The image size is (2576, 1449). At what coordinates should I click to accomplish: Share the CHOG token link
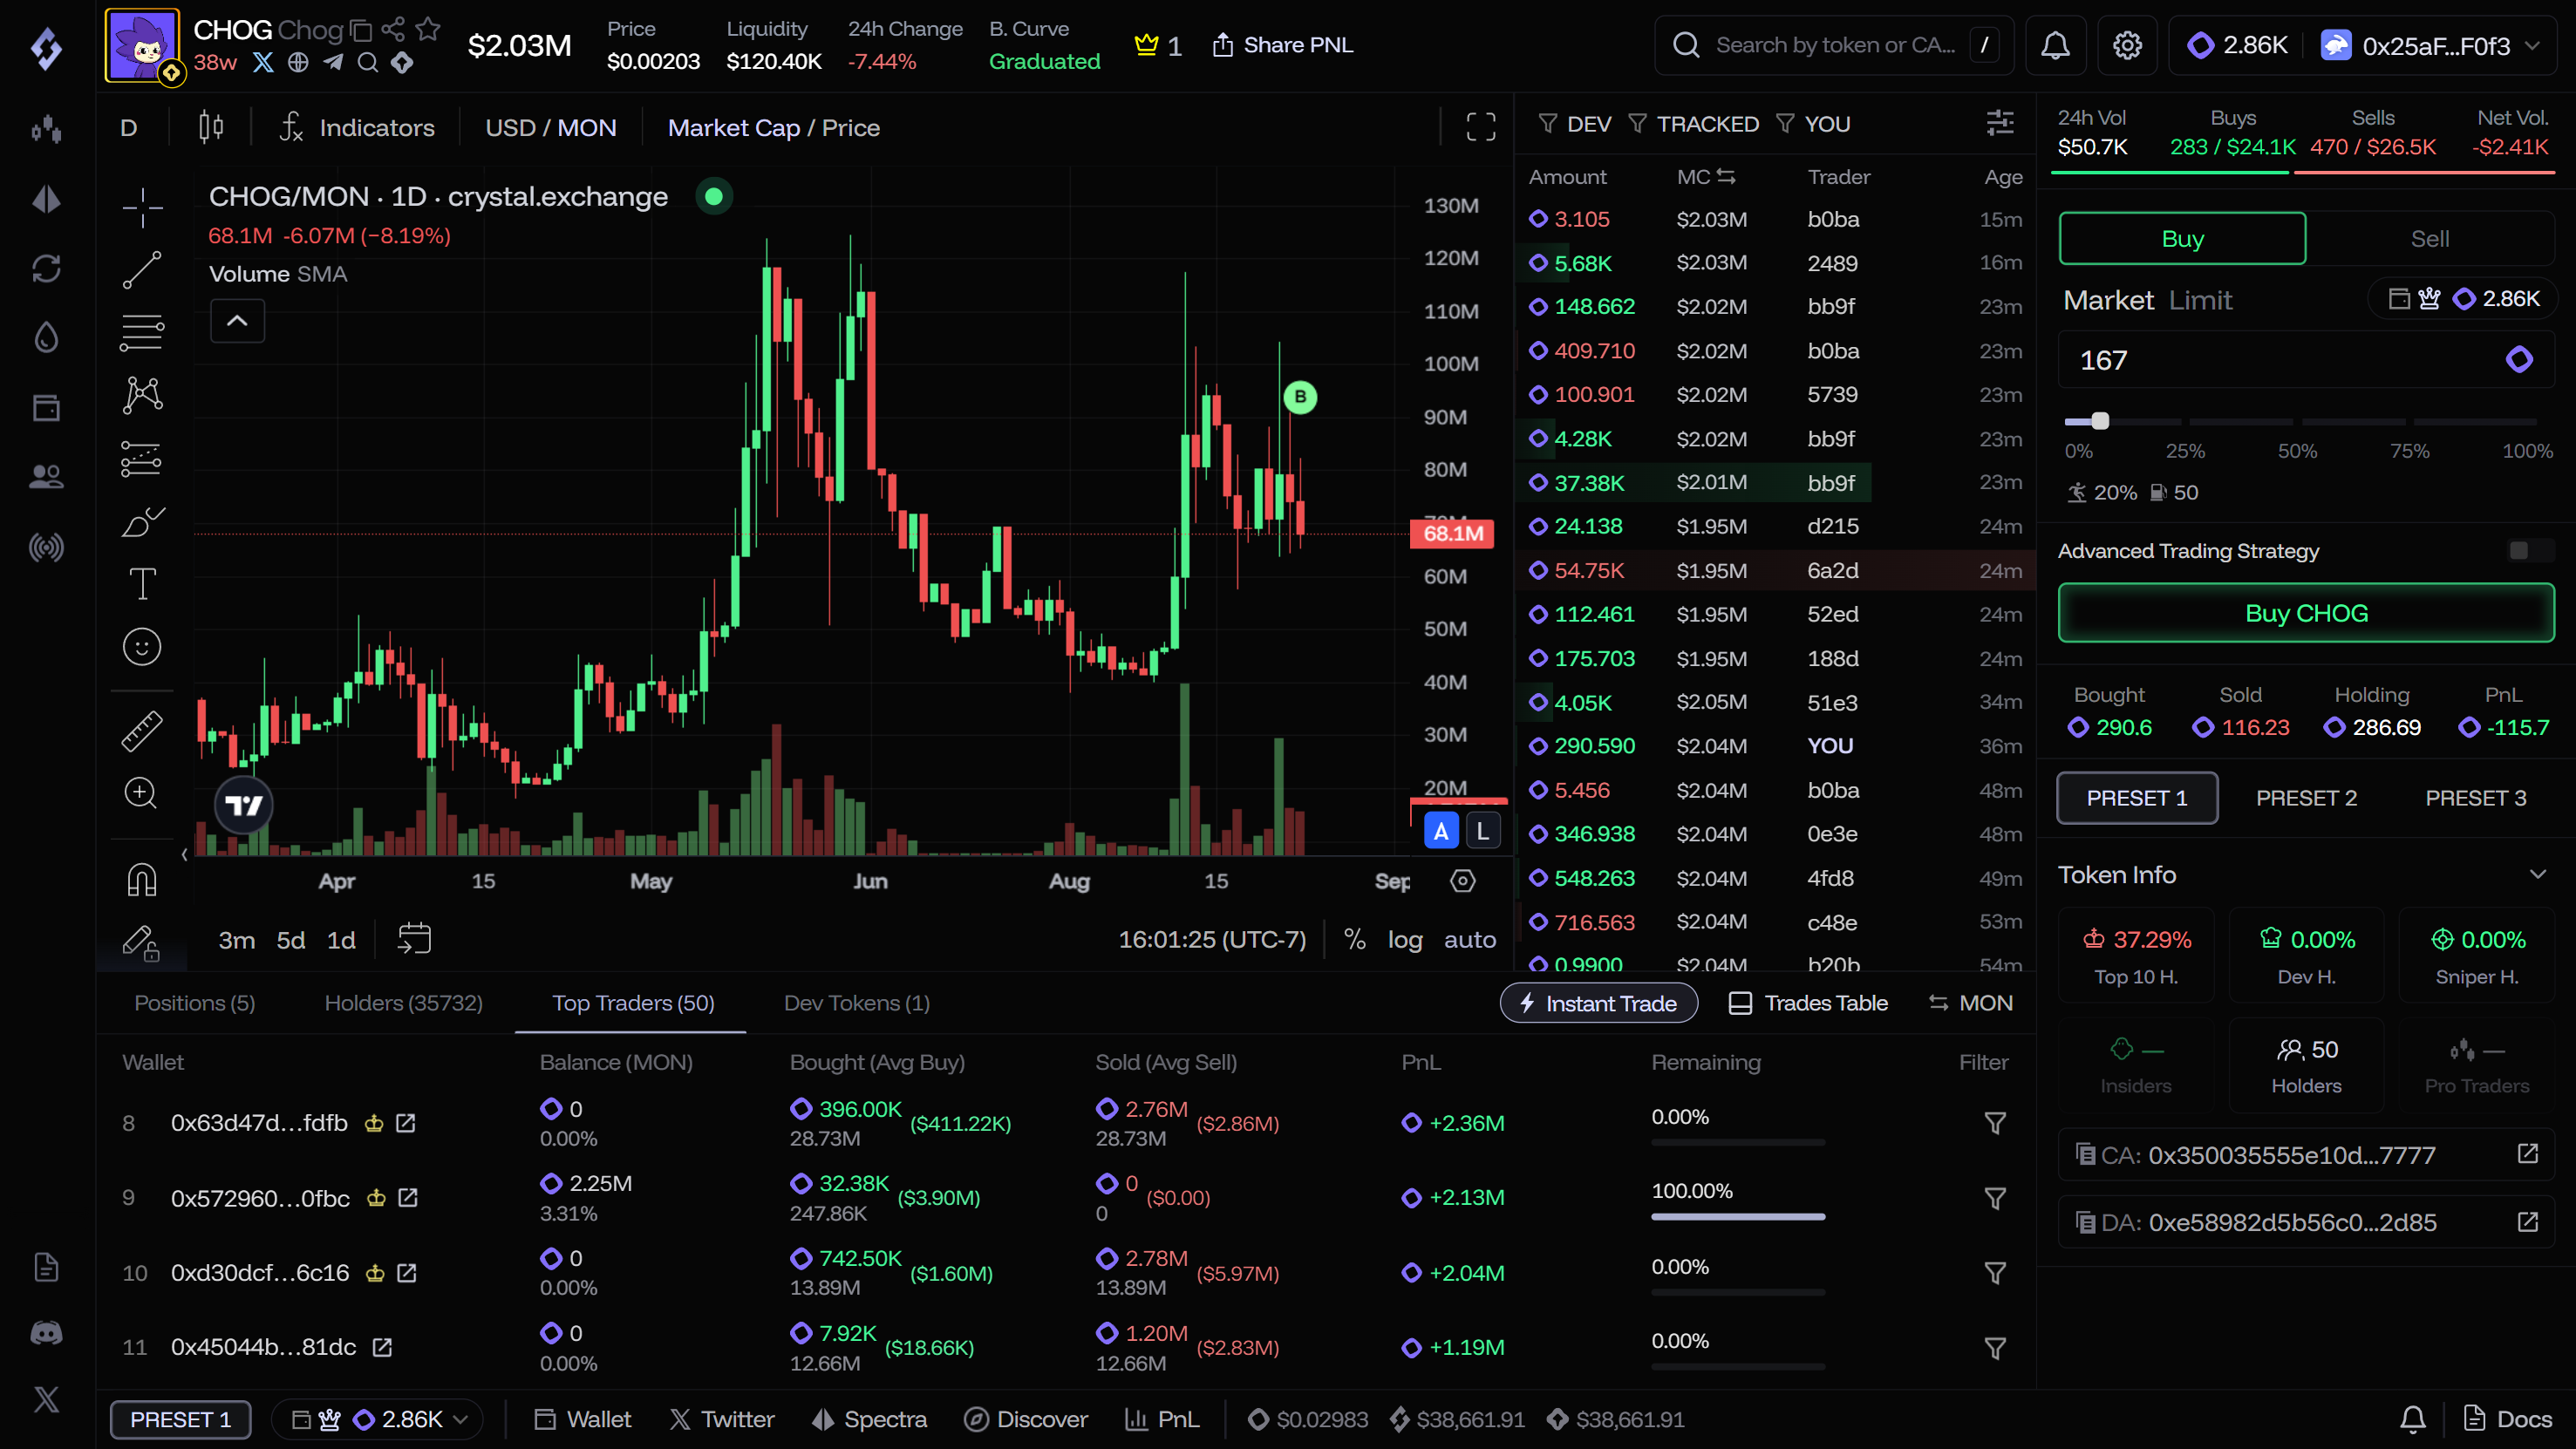click(x=393, y=29)
